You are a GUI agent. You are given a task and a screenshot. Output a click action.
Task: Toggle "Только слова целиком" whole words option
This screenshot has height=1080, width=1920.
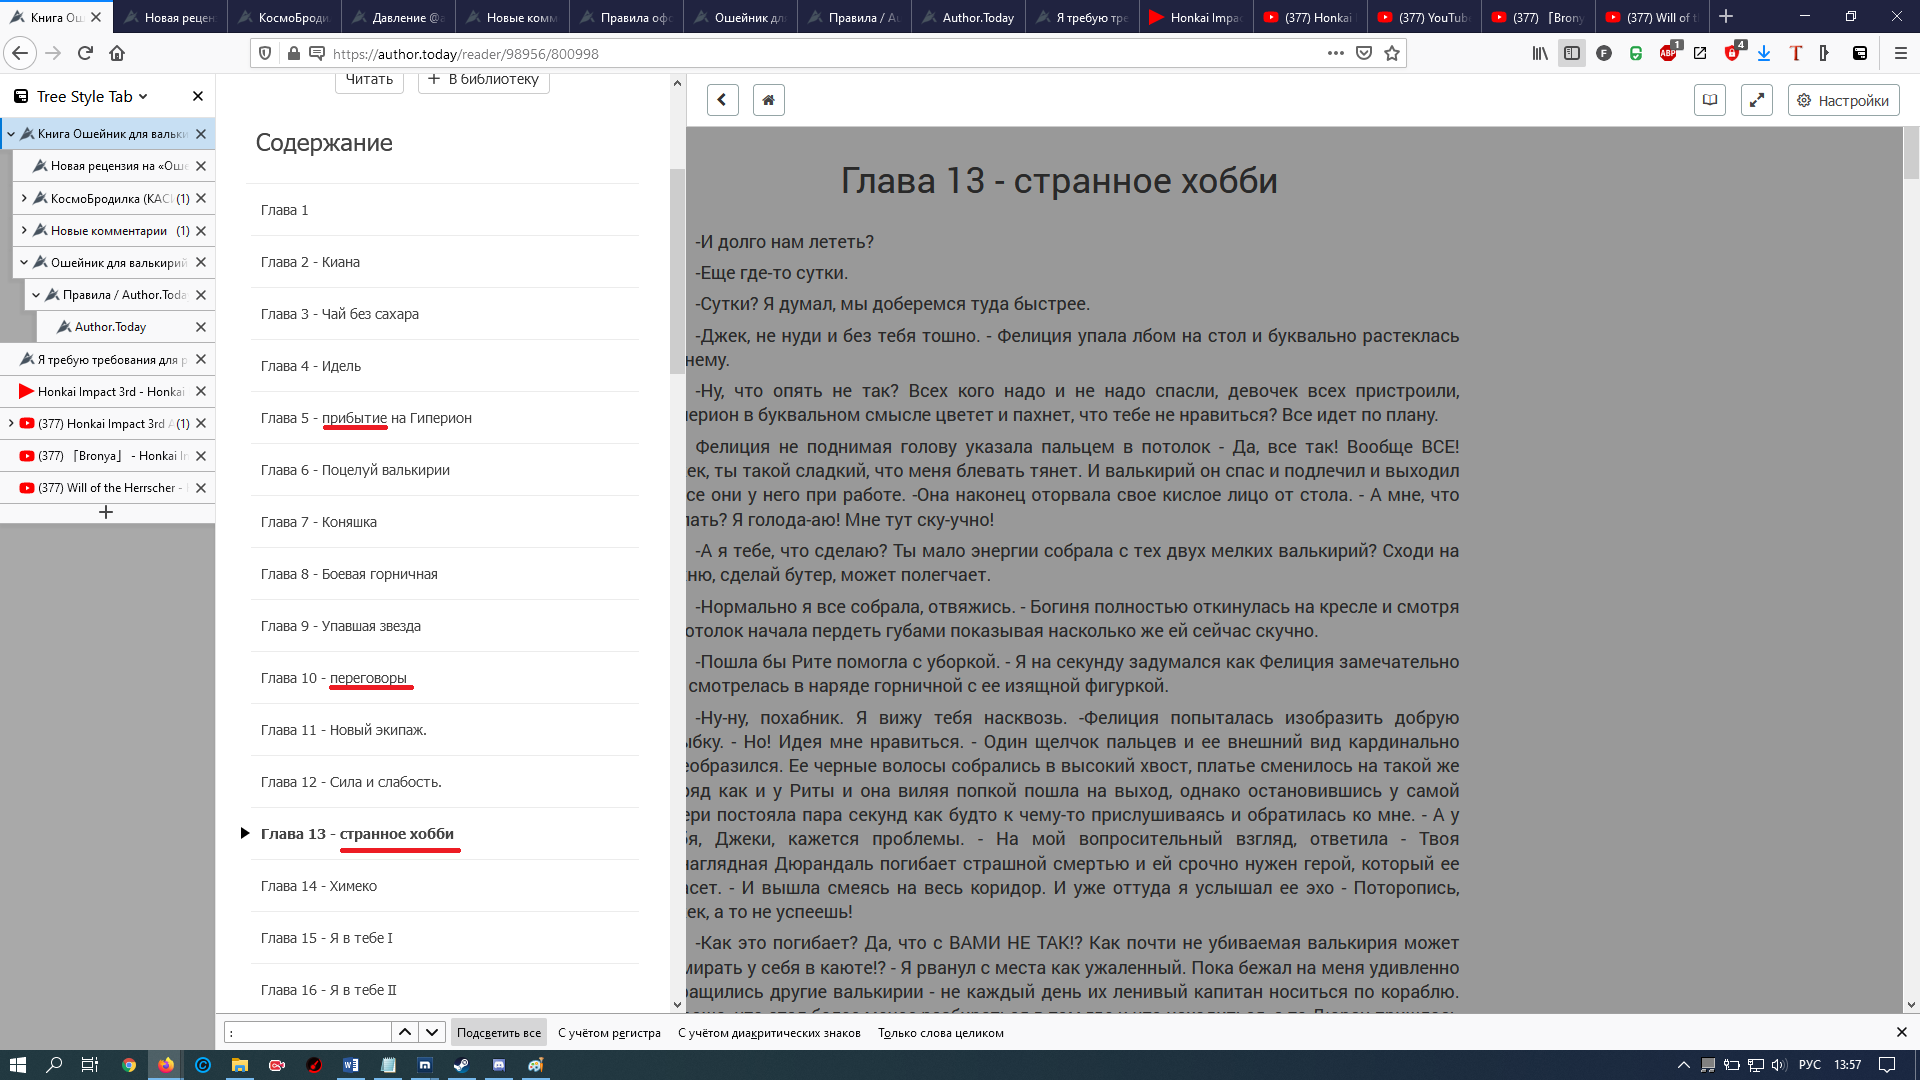pyautogui.click(x=940, y=1033)
